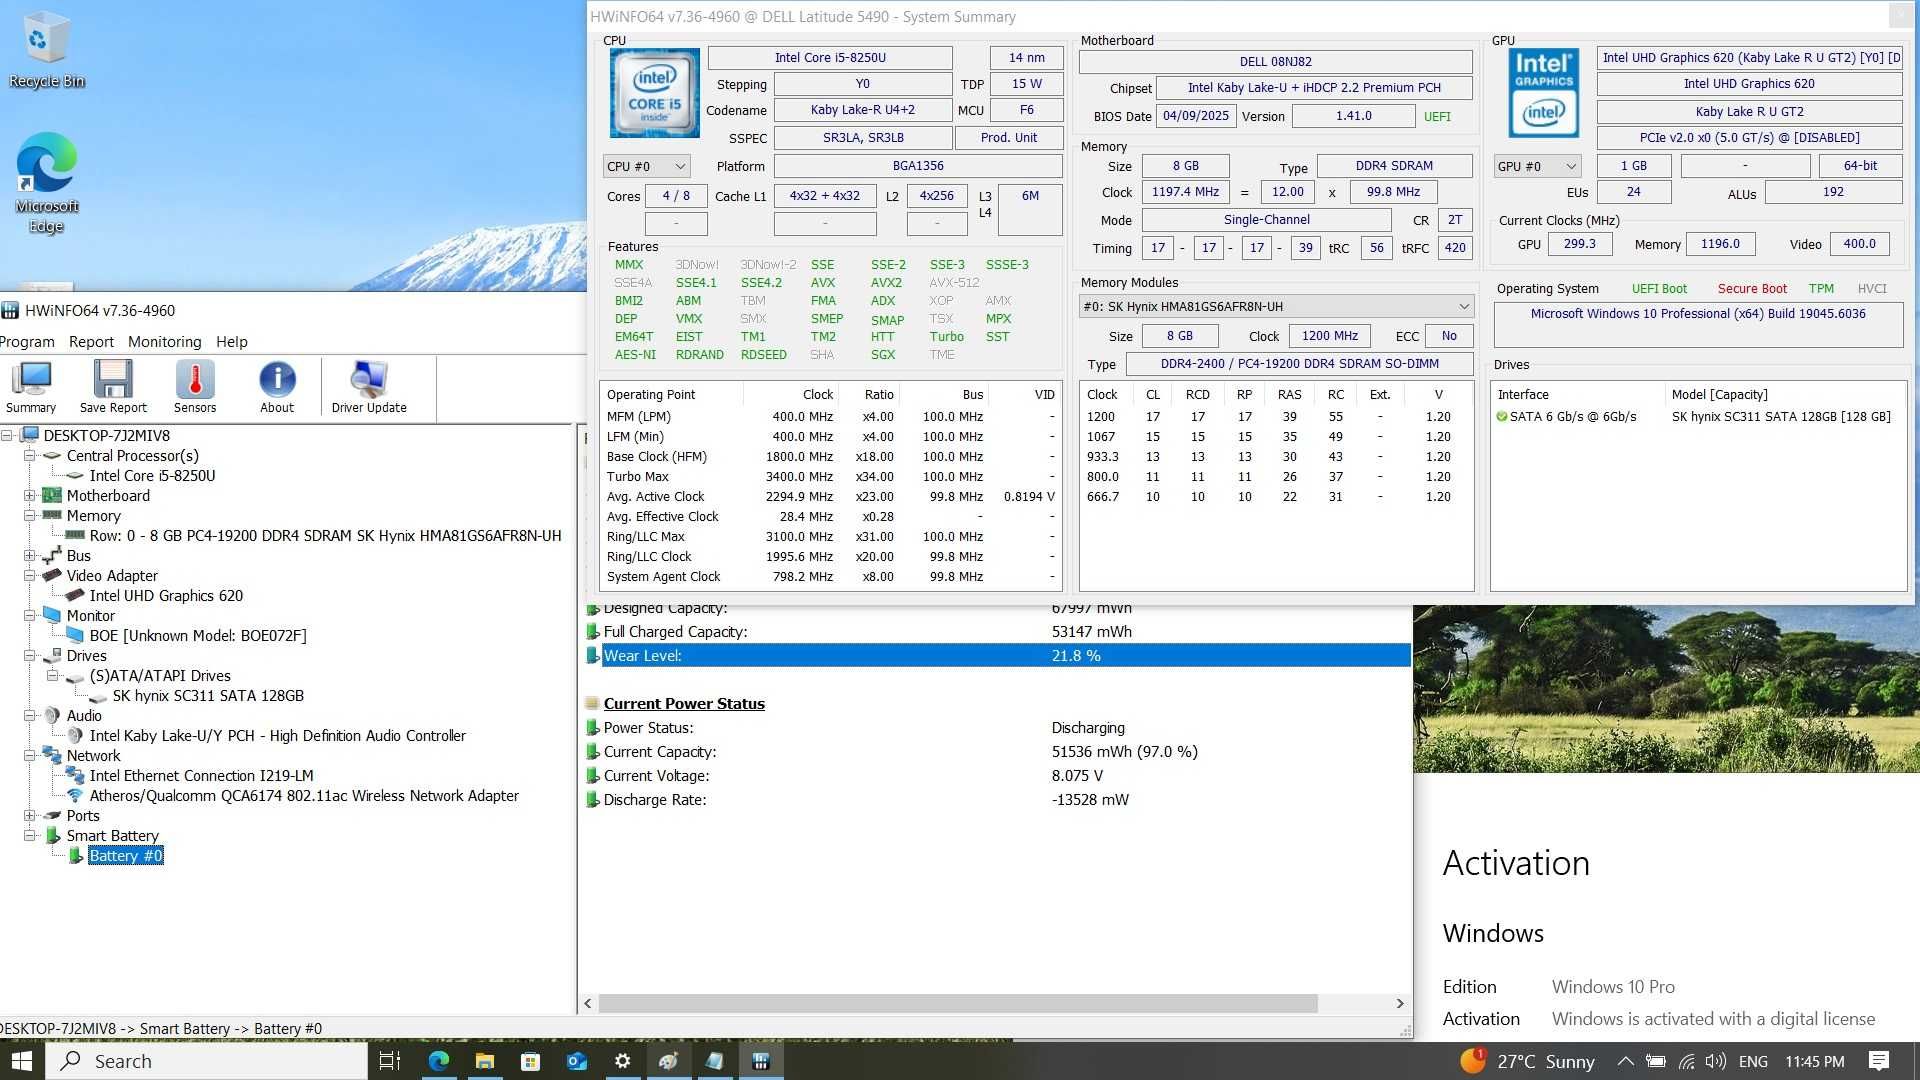Open the Help menu
This screenshot has height=1080, width=1920.
(x=232, y=342)
